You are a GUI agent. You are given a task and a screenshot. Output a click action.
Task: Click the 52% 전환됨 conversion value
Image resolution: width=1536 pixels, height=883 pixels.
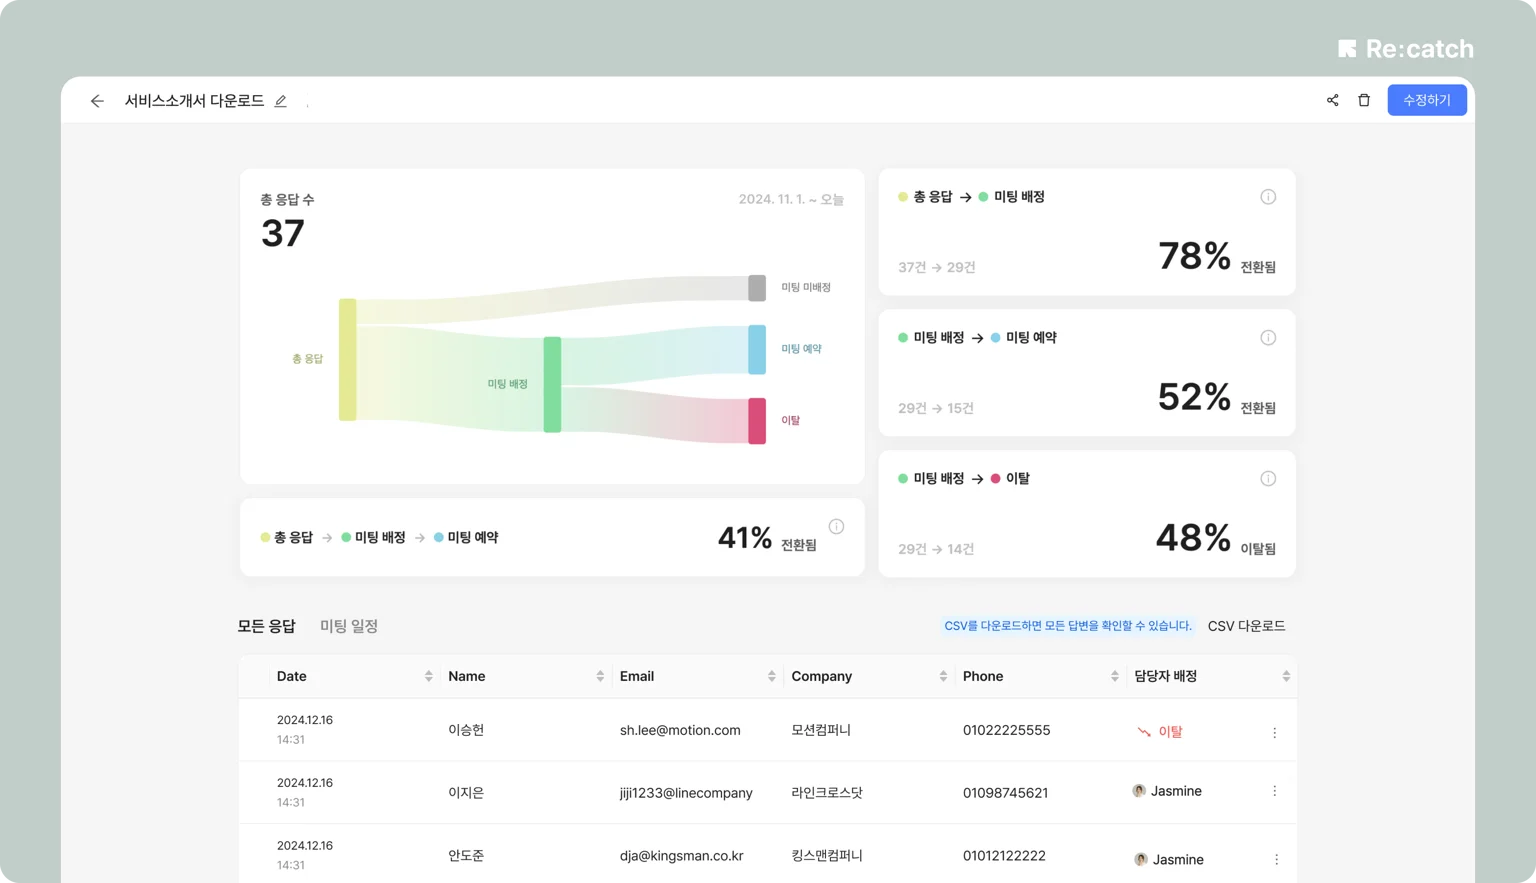coord(1217,398)
